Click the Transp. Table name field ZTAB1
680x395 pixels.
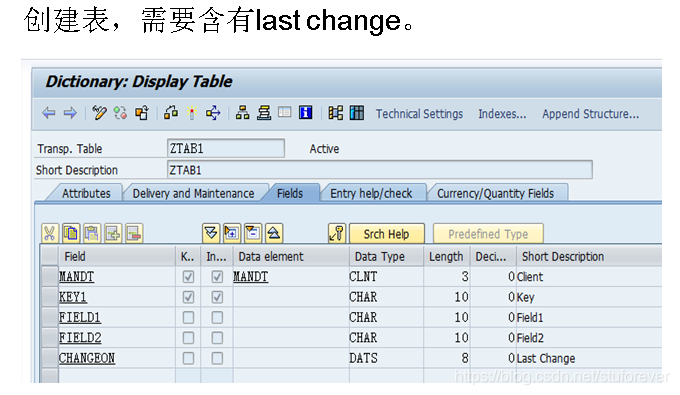coord(226,149)
